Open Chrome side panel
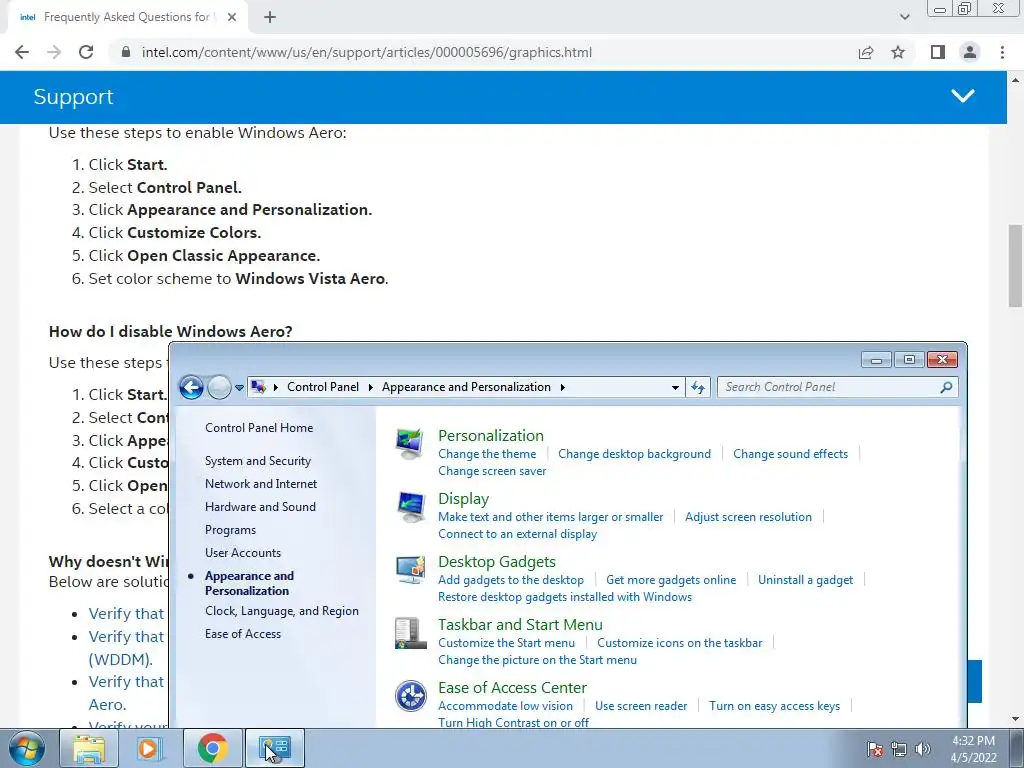This screenshot has height=768, width=1024. [x=938, y=52]
